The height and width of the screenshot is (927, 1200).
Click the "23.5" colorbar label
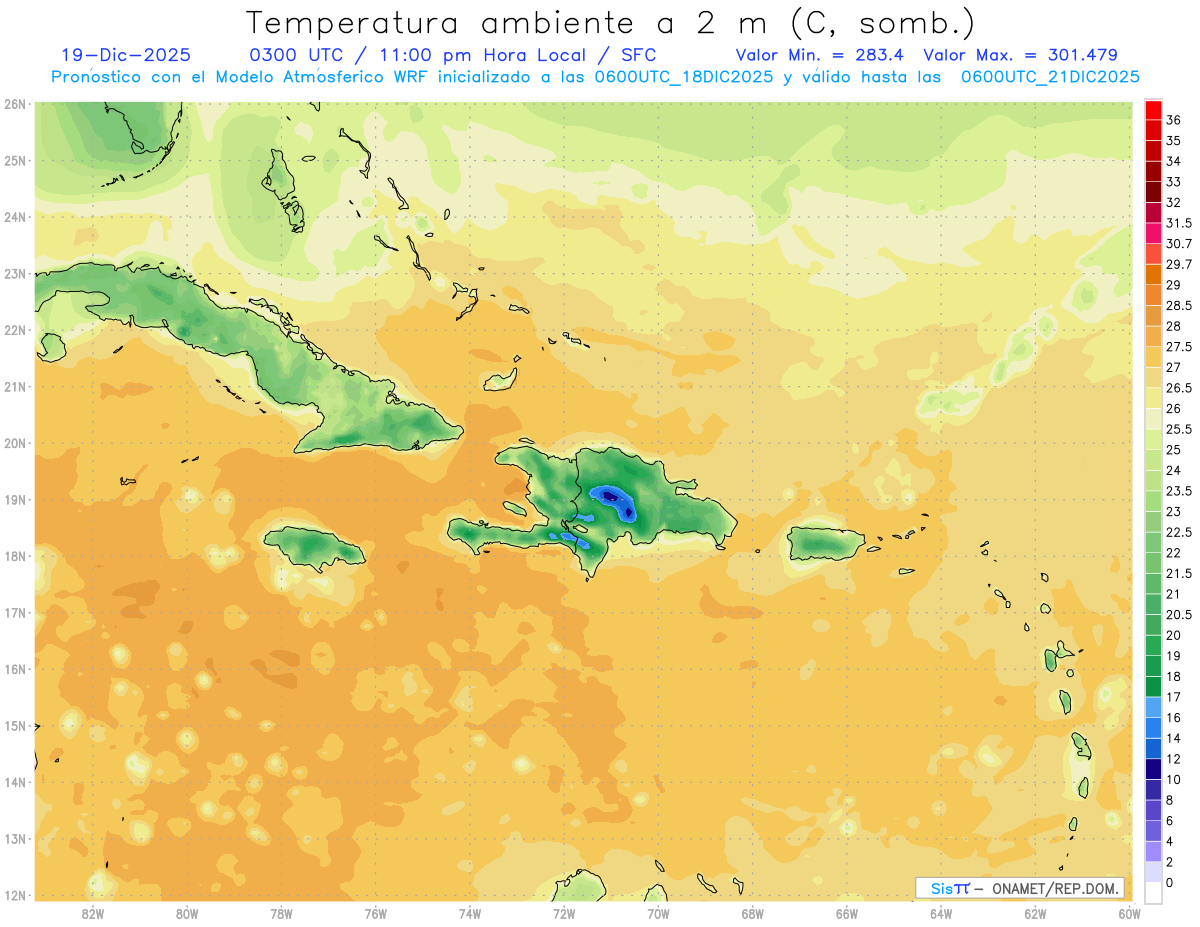pos(1178,491)
